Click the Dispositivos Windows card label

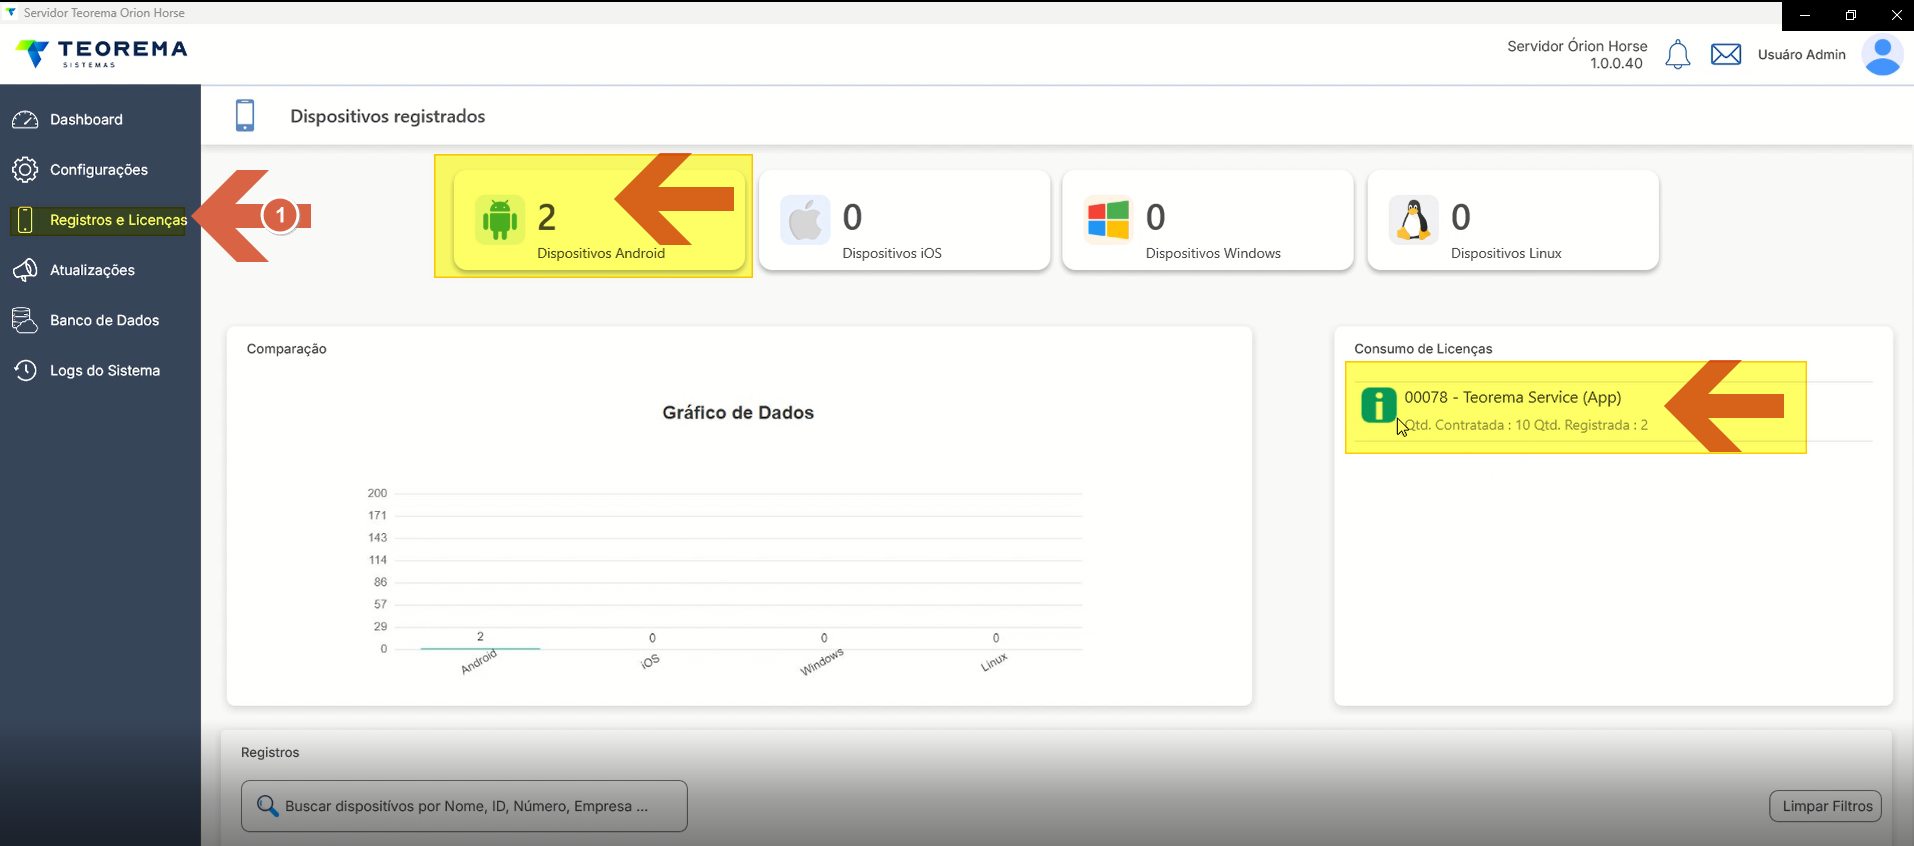[1213, 254]
